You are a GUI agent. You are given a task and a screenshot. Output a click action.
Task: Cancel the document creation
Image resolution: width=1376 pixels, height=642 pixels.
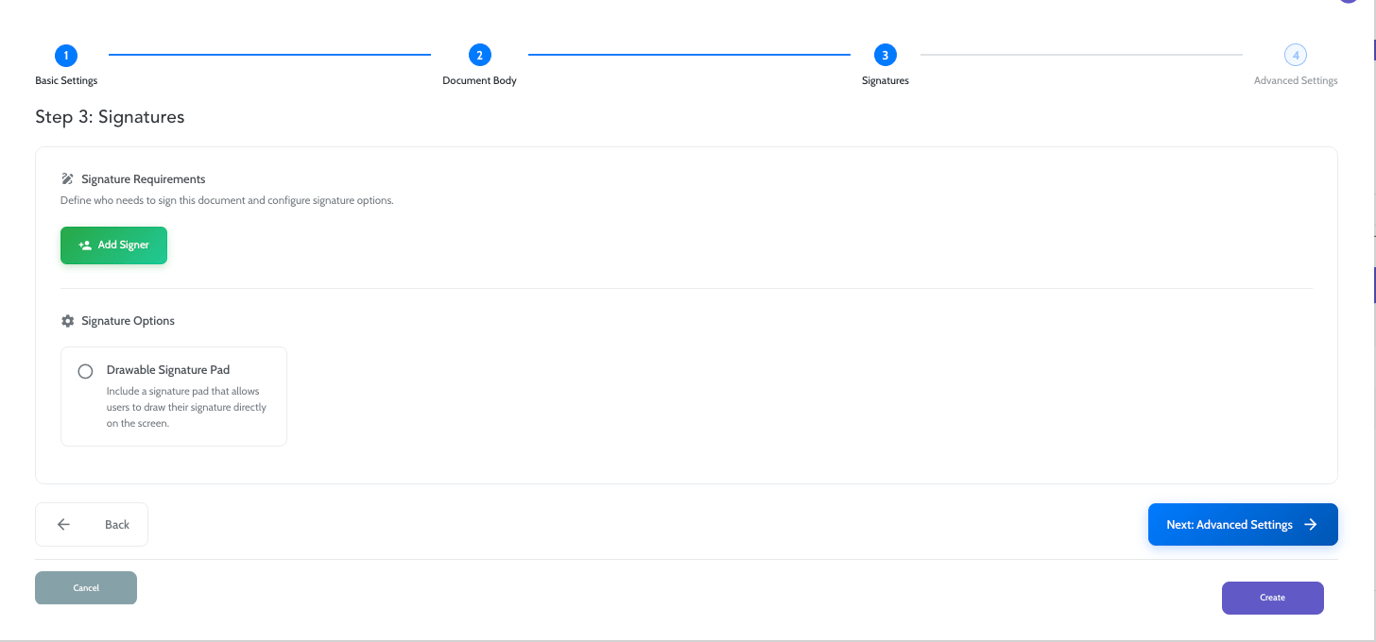[x=86, y=587]
